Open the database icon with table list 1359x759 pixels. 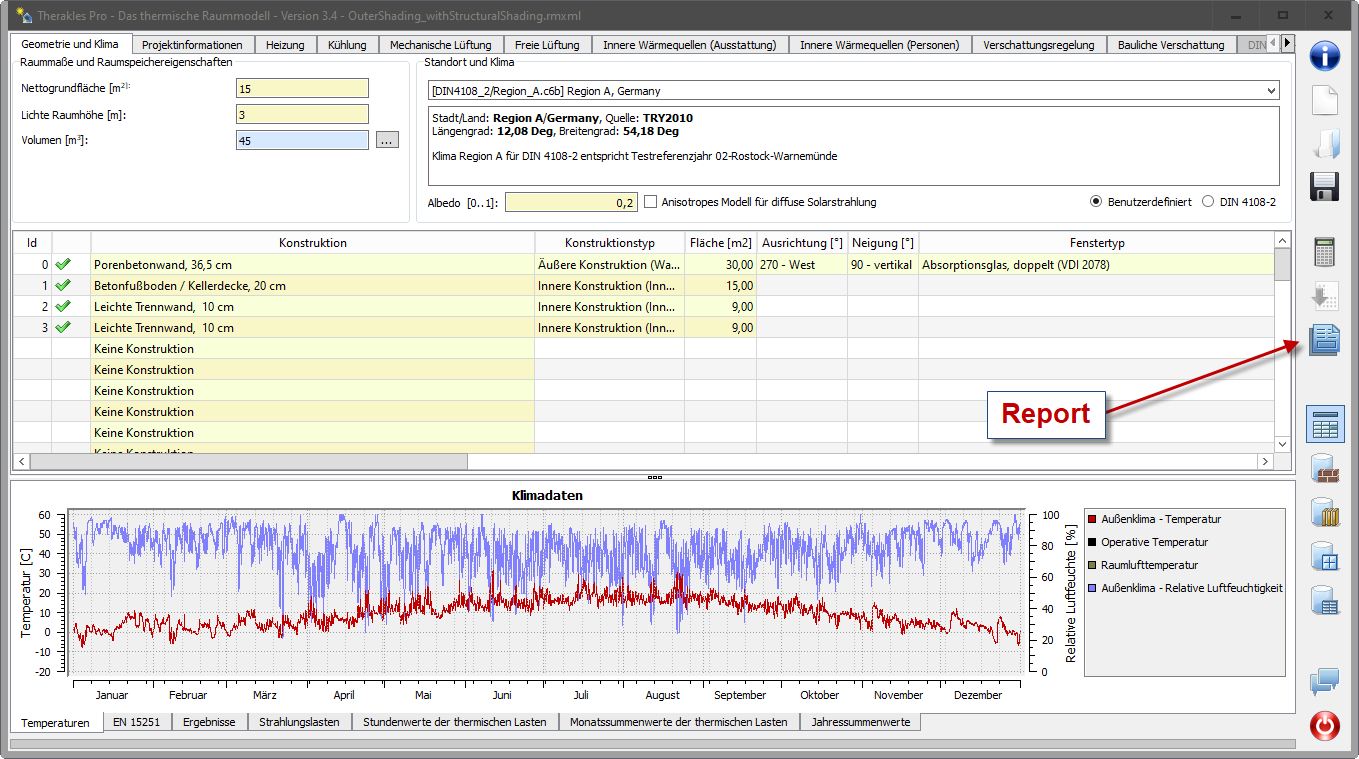[1325, 600]
